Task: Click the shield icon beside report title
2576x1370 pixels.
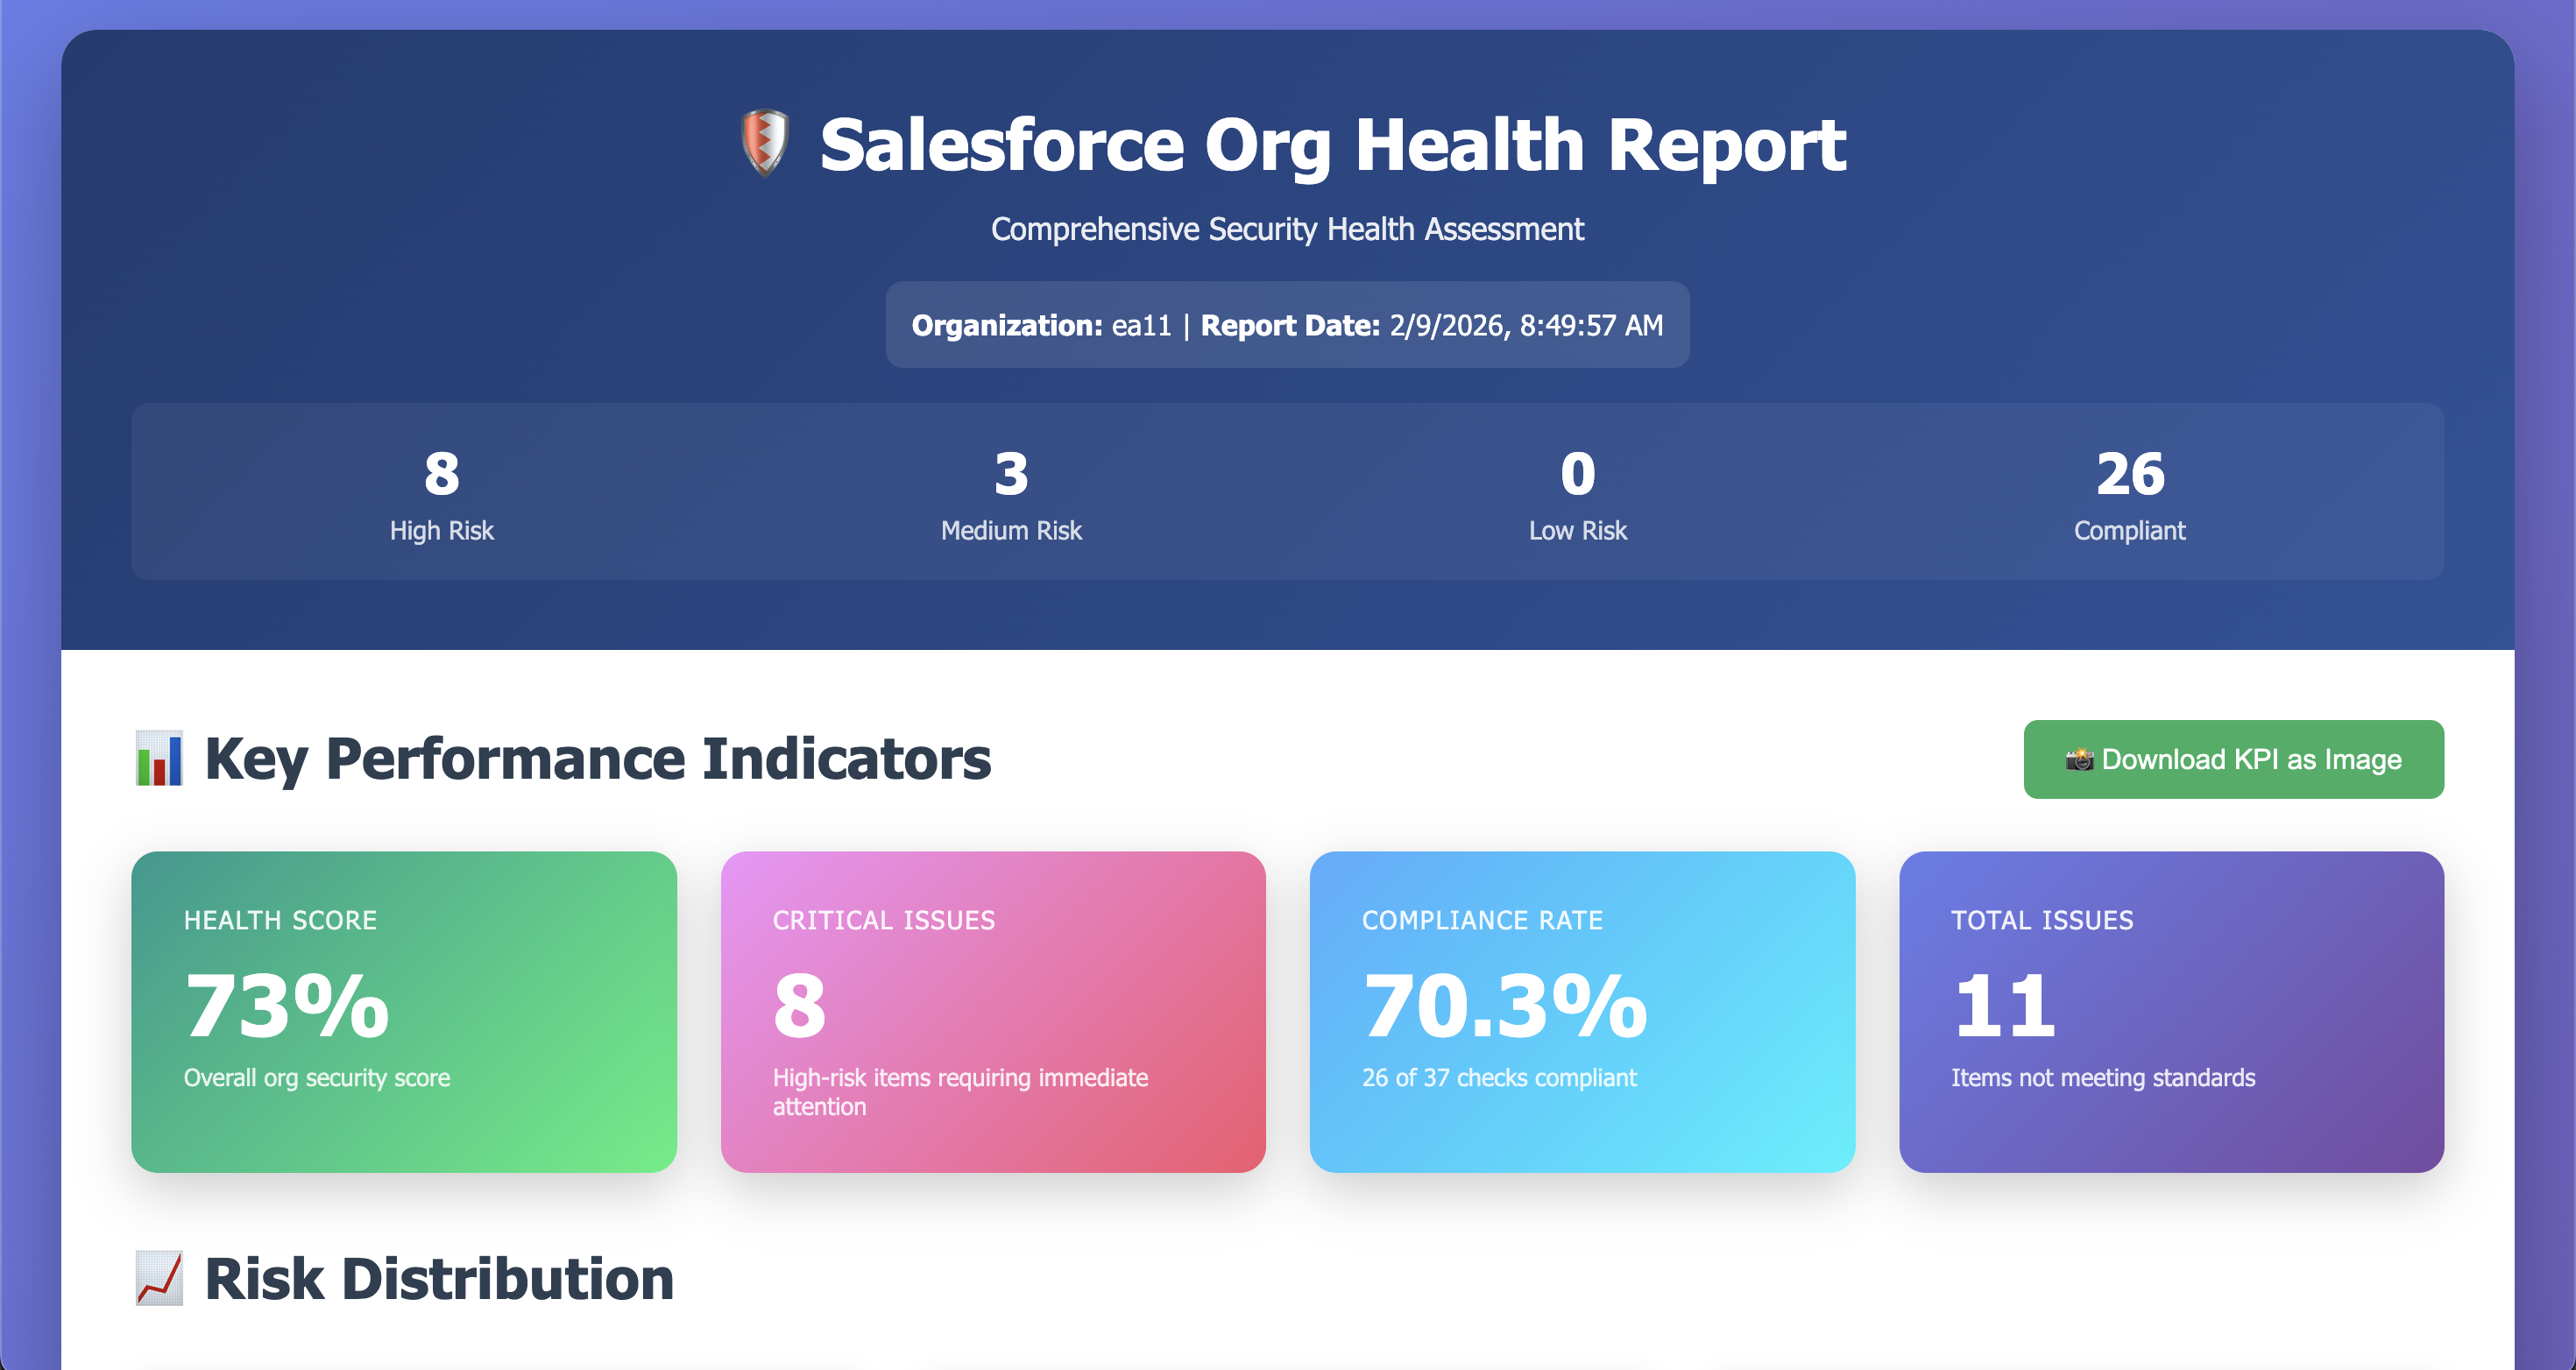Action: [765, 144]
